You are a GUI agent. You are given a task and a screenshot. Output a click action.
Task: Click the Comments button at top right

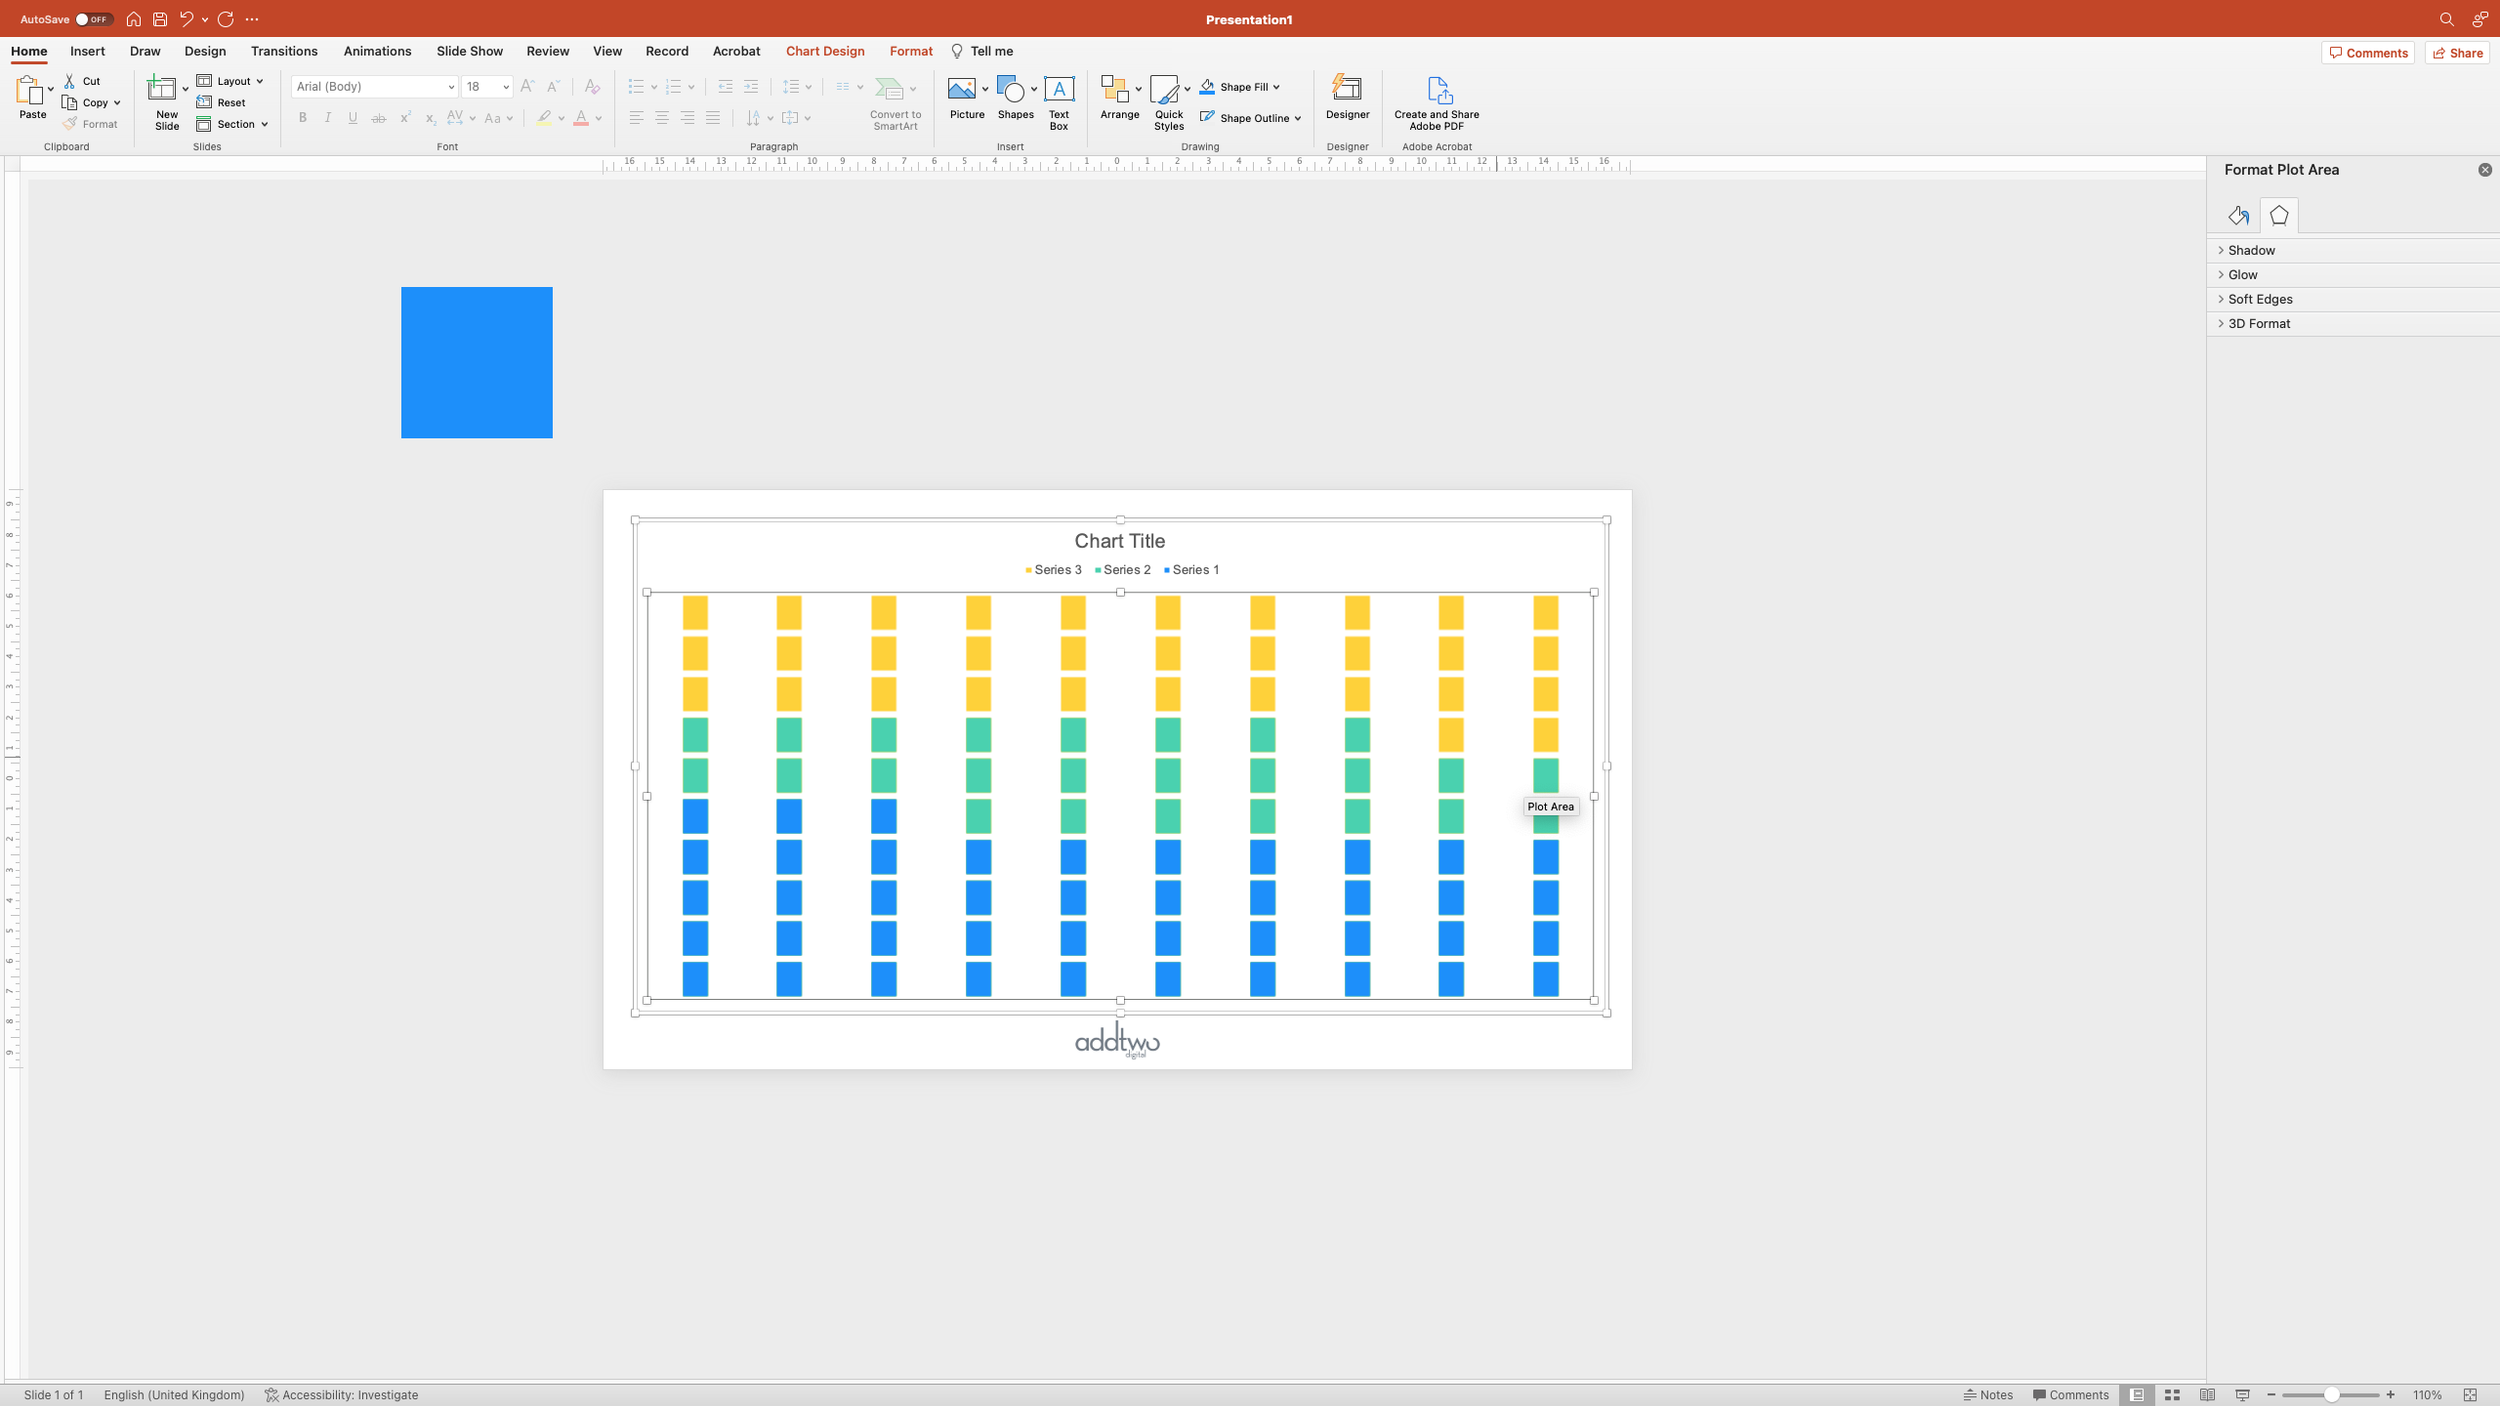click(2367, 53)
